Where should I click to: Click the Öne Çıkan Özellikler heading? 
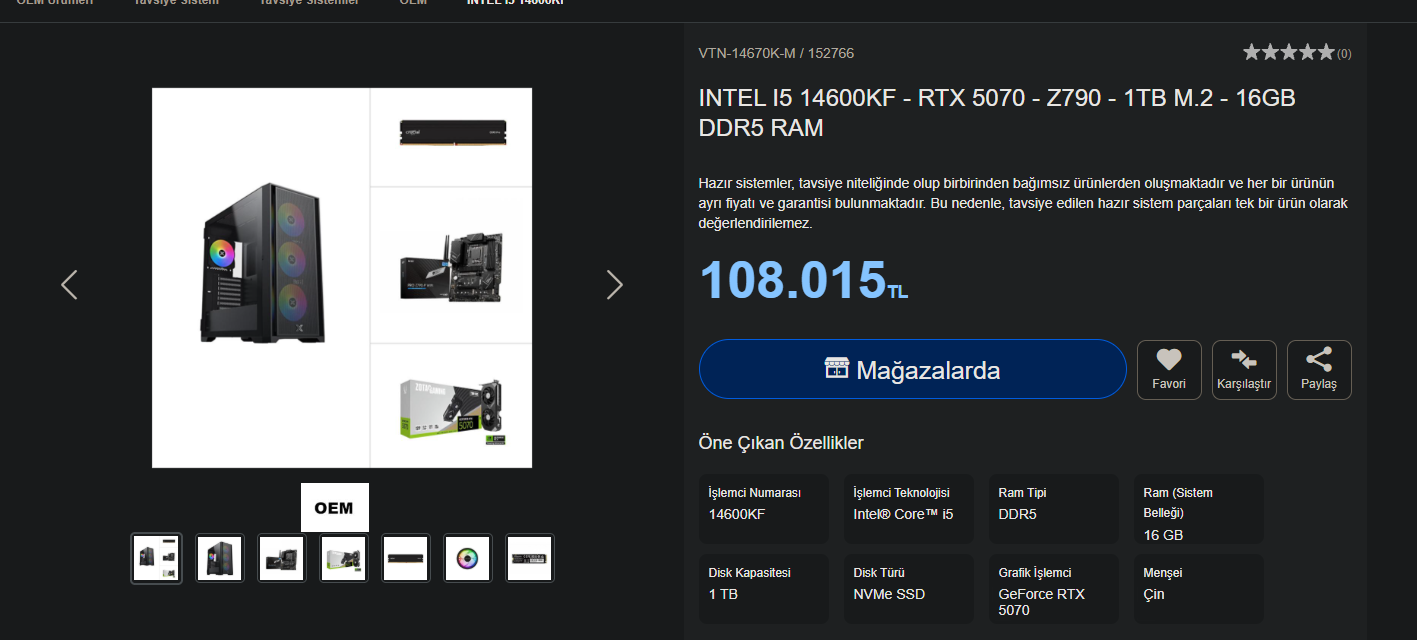pyautogui.click(x=781, y=443)
